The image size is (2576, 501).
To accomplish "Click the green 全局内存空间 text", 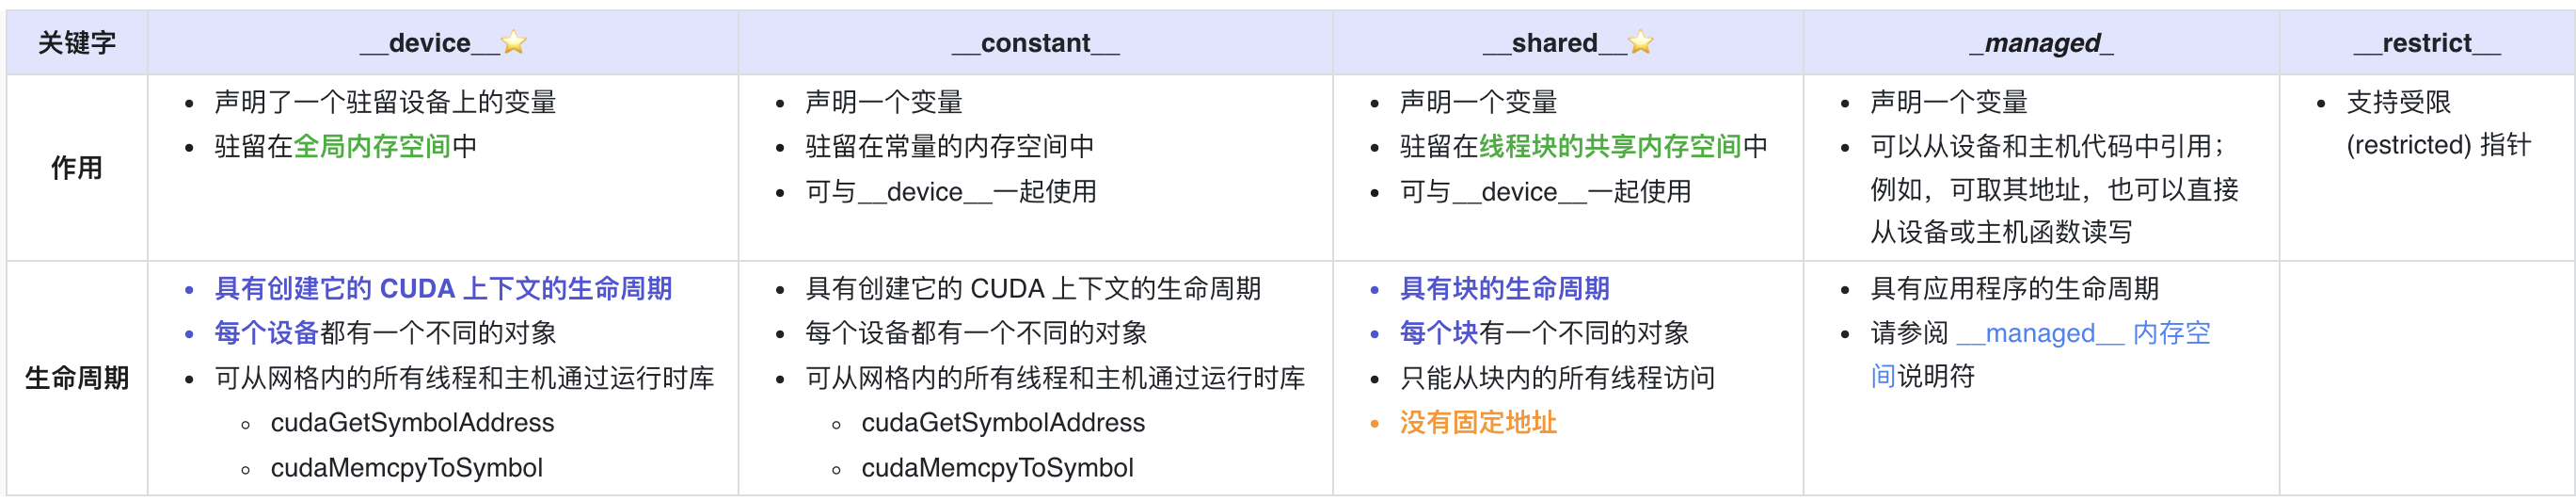I will [371, 147].
